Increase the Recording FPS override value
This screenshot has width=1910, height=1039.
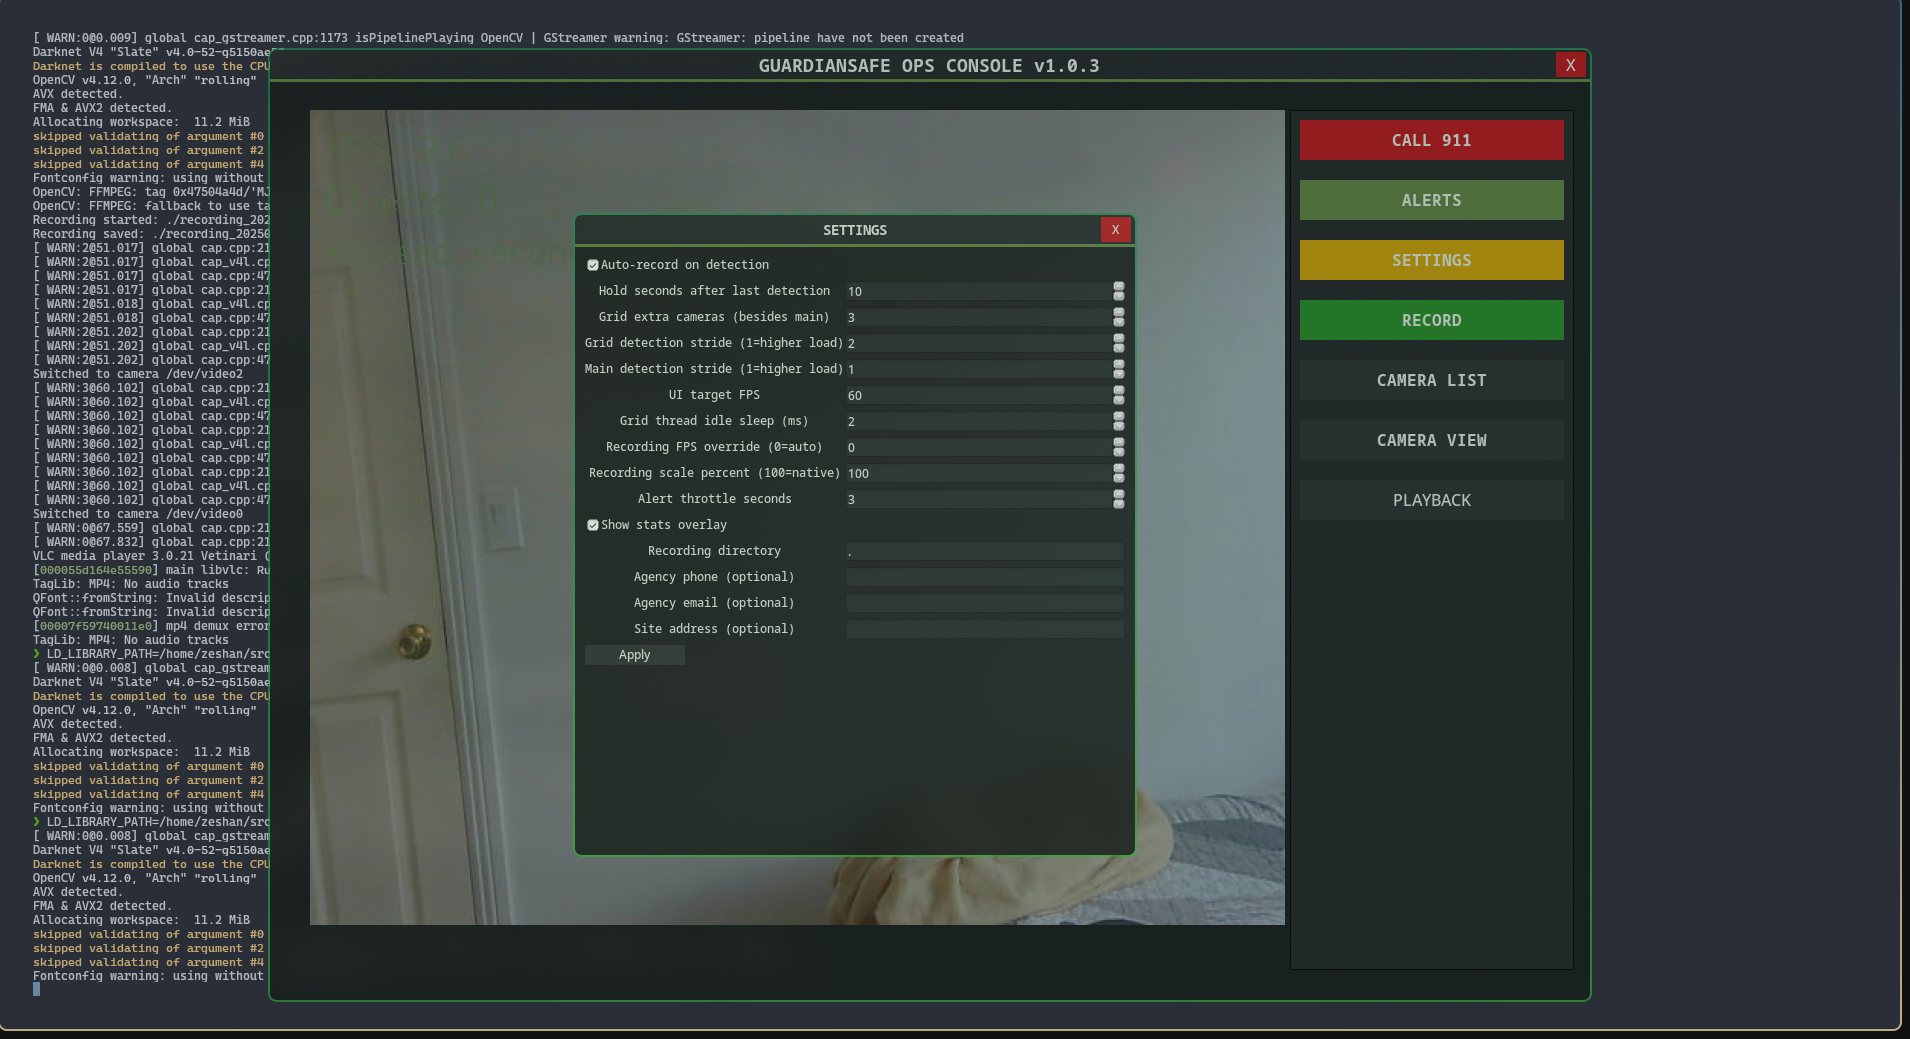point(1118,443)
